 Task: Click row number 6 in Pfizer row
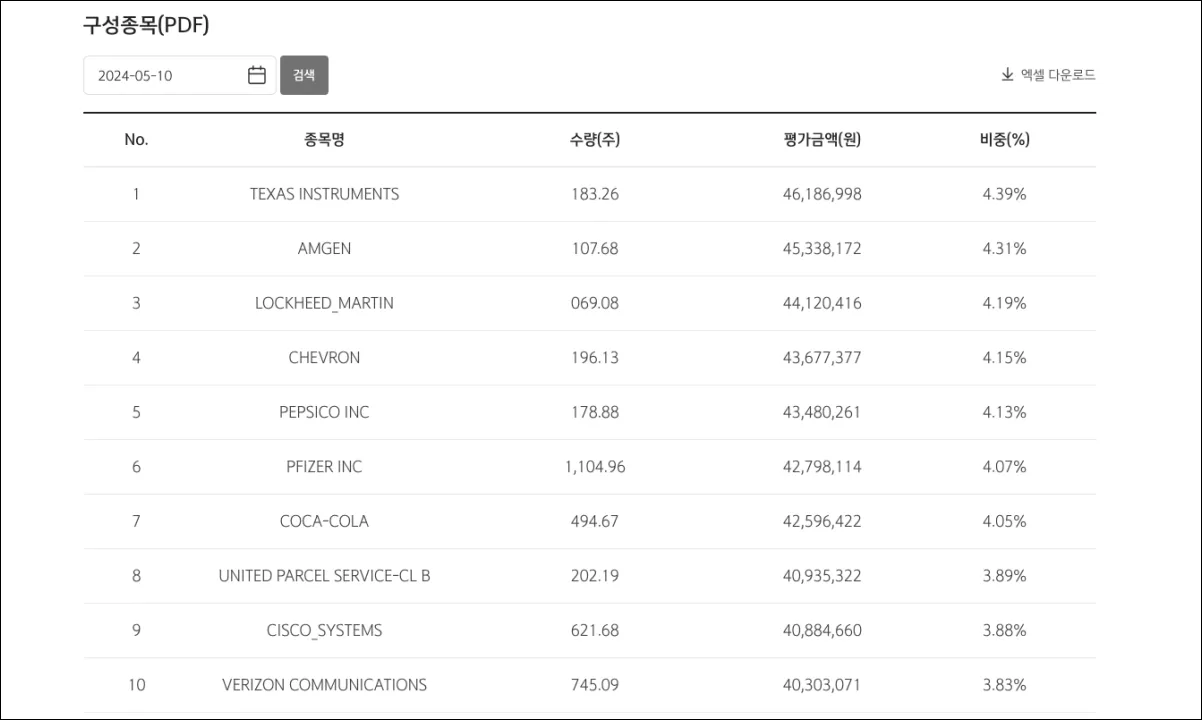click(136, 467)
